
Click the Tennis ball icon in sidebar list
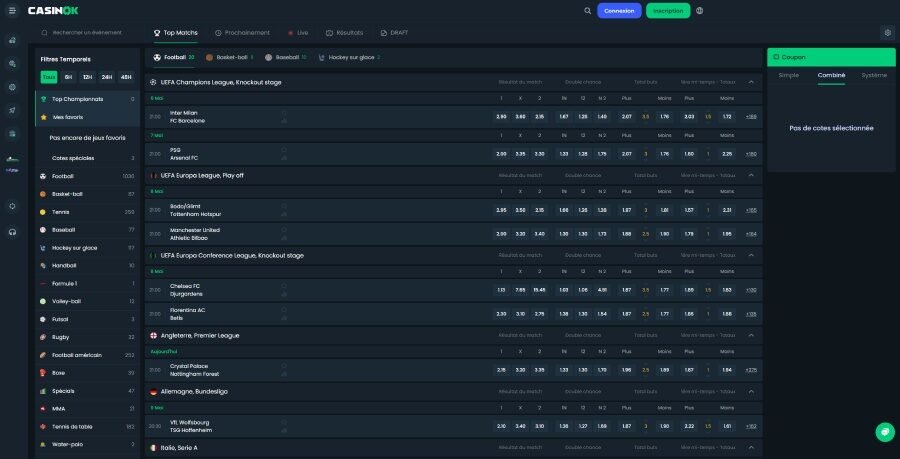(x=43, y=212)
